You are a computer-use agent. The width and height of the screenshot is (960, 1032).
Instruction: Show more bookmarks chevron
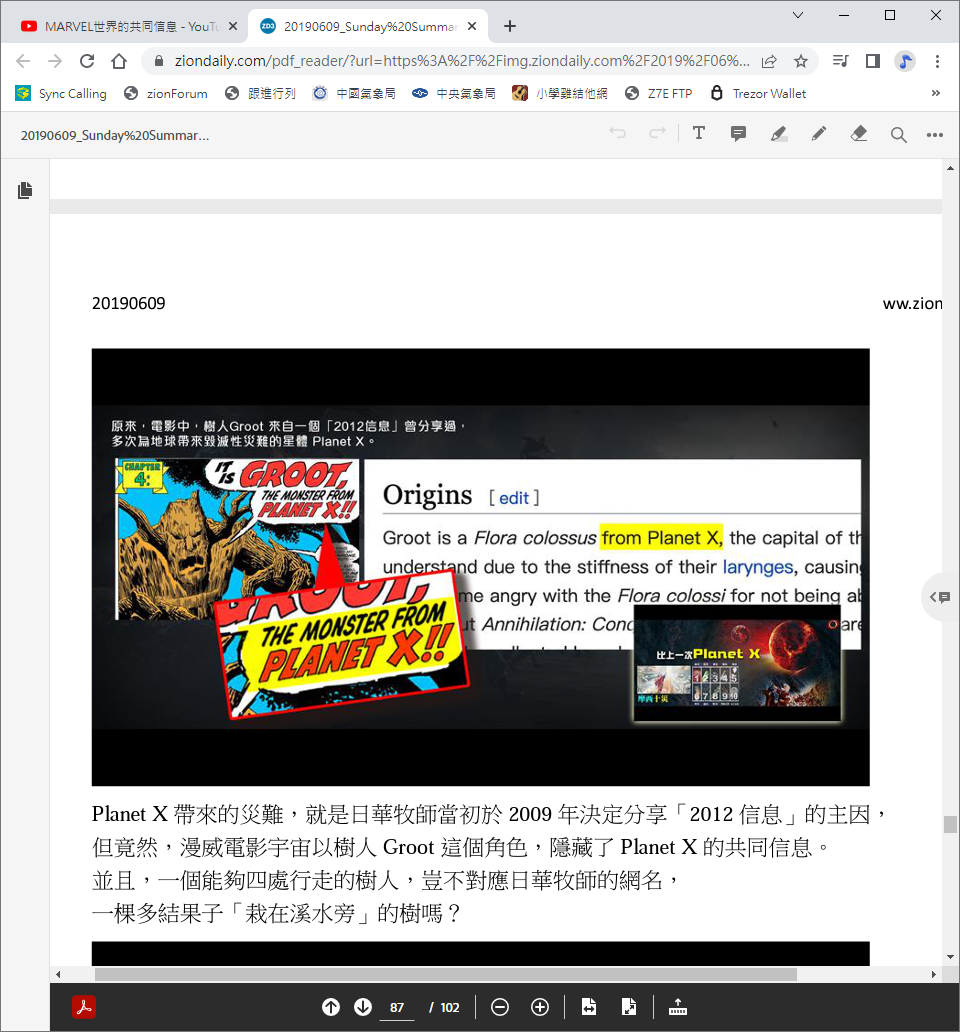point(936,93)
